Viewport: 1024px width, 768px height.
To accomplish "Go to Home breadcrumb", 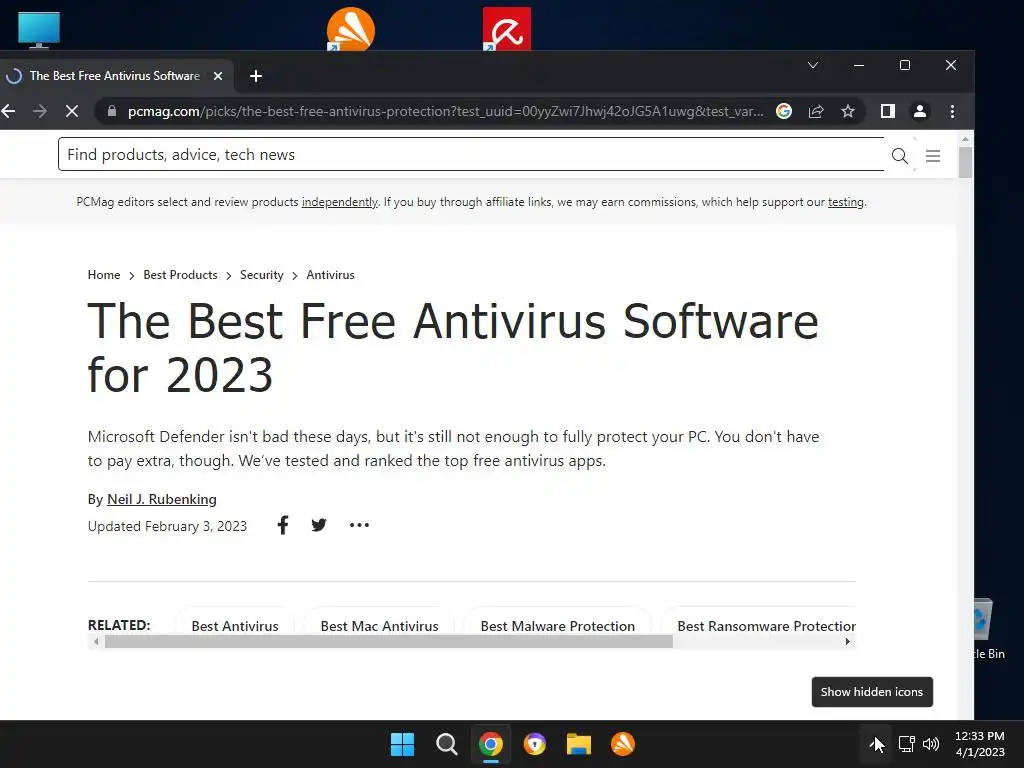I will 104,275.
